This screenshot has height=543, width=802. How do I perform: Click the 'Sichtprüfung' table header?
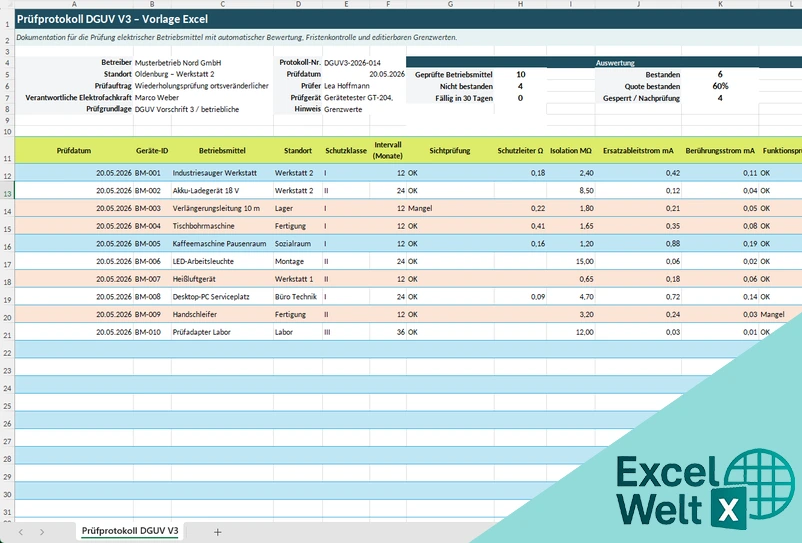pos(450,150)
